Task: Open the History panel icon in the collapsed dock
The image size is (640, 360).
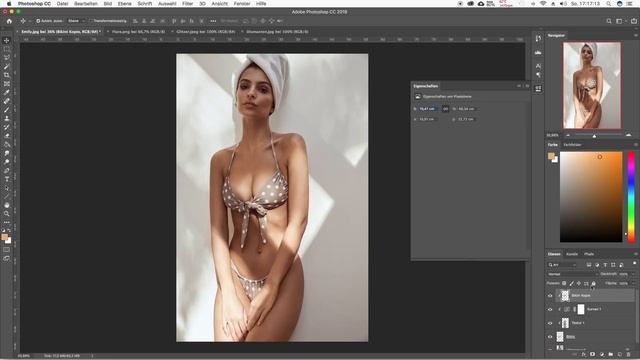Action: [x=538, y=38]
